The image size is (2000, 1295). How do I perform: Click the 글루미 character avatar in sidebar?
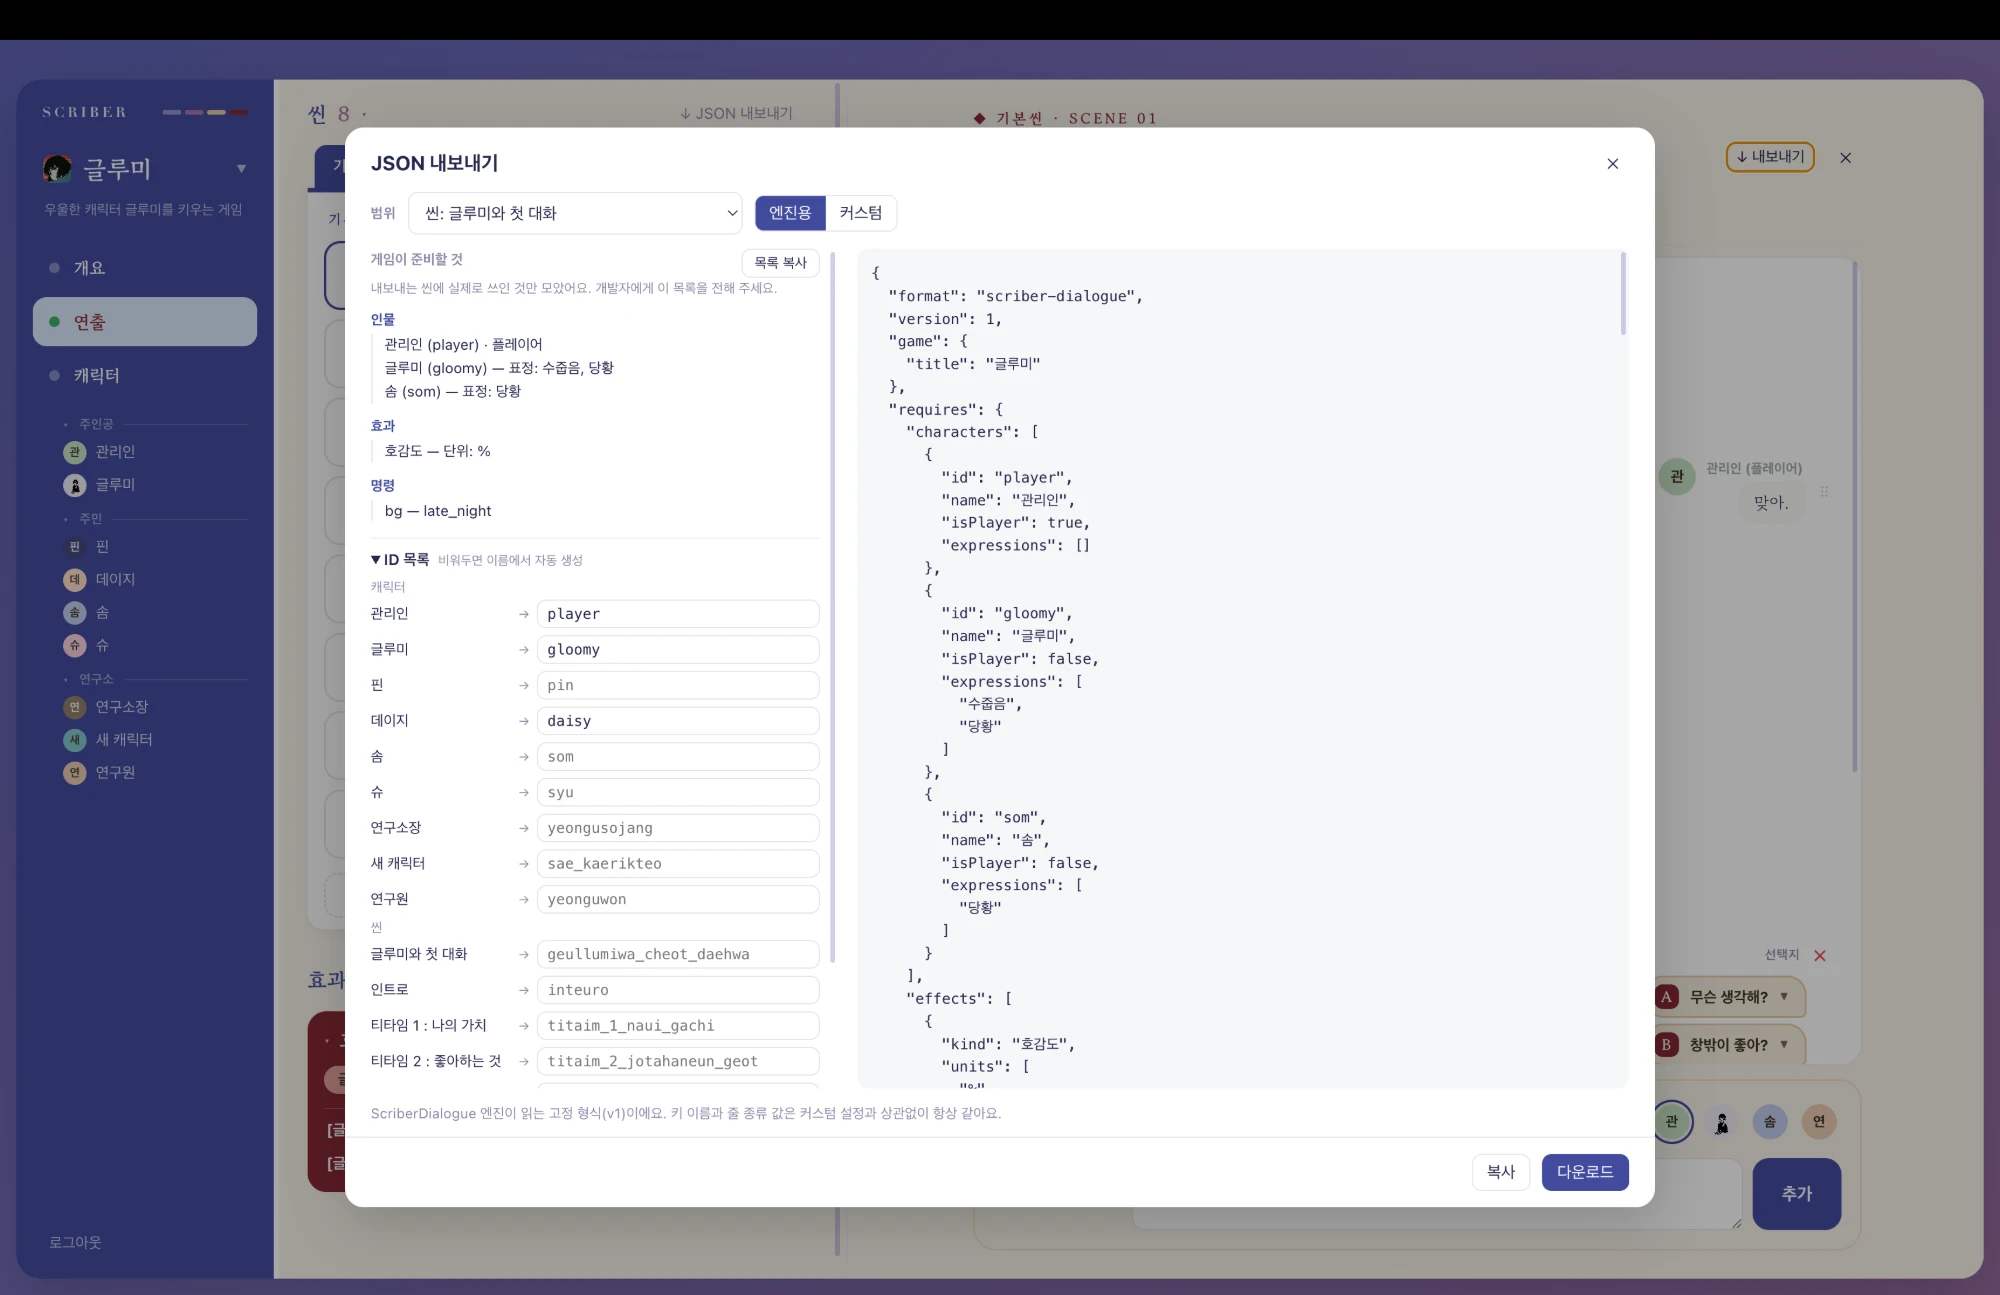tap(75, 485)
